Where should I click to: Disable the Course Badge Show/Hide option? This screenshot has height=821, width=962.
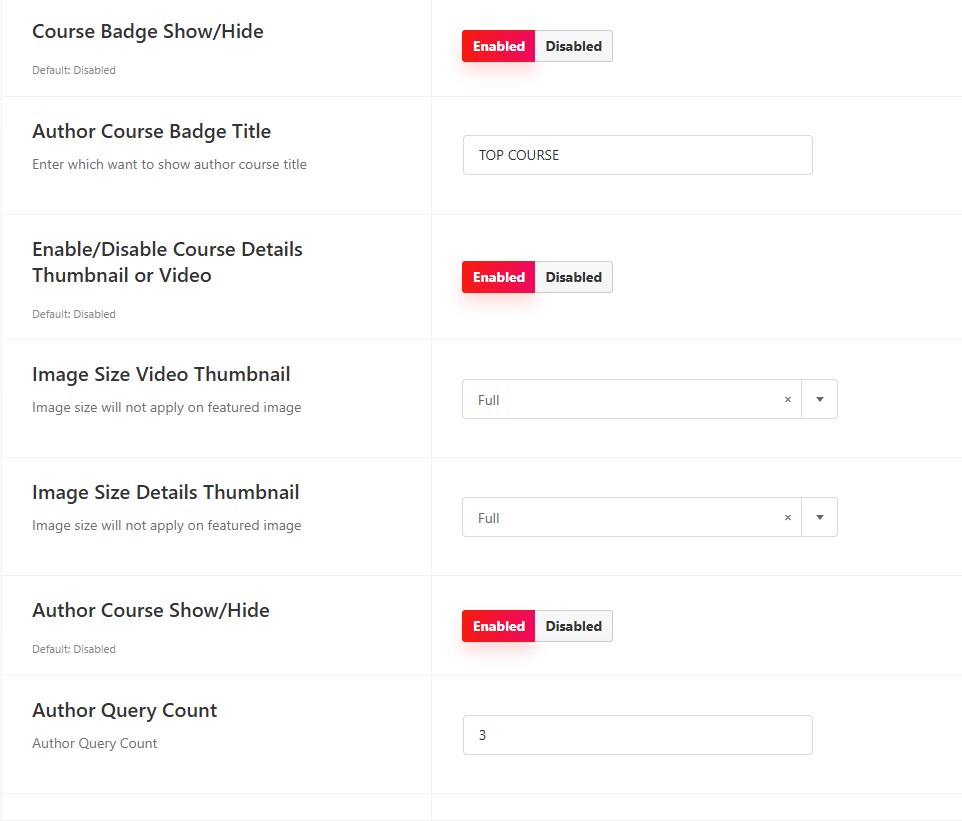click(x=574, y=46)
